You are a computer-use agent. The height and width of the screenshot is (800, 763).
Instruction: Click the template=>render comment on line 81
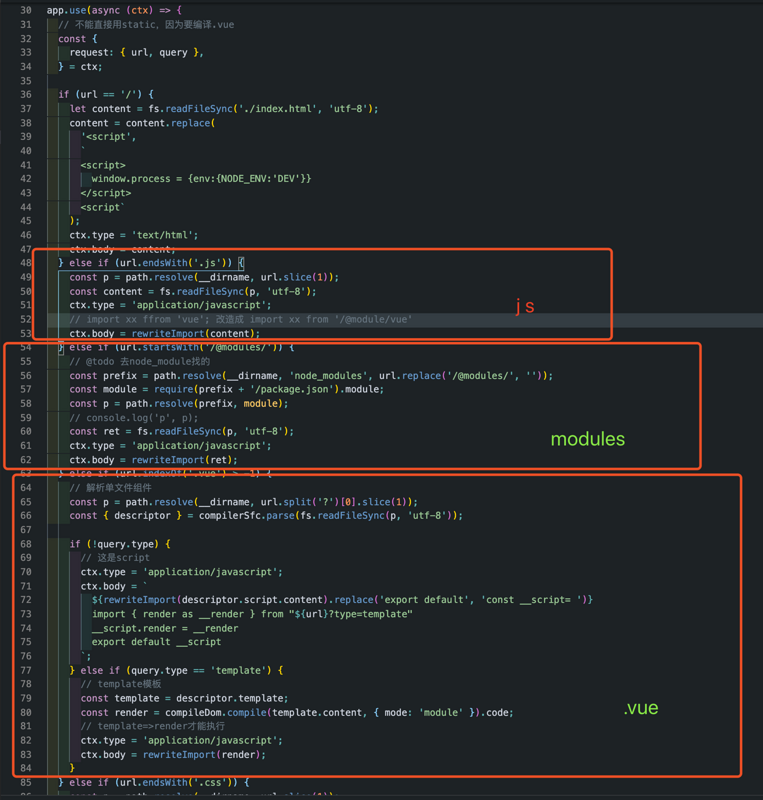[x=153, y=726]
